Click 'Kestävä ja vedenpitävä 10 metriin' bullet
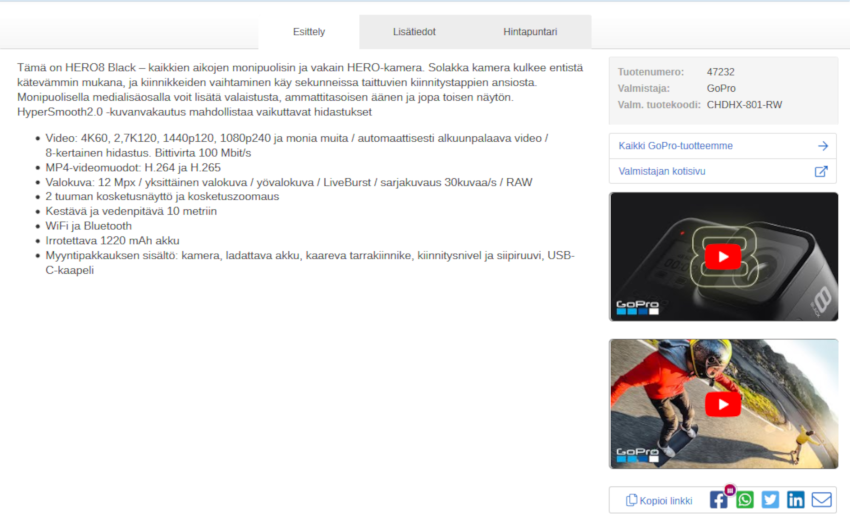Viewport: 850px width, 520px height. pos(131,211)
